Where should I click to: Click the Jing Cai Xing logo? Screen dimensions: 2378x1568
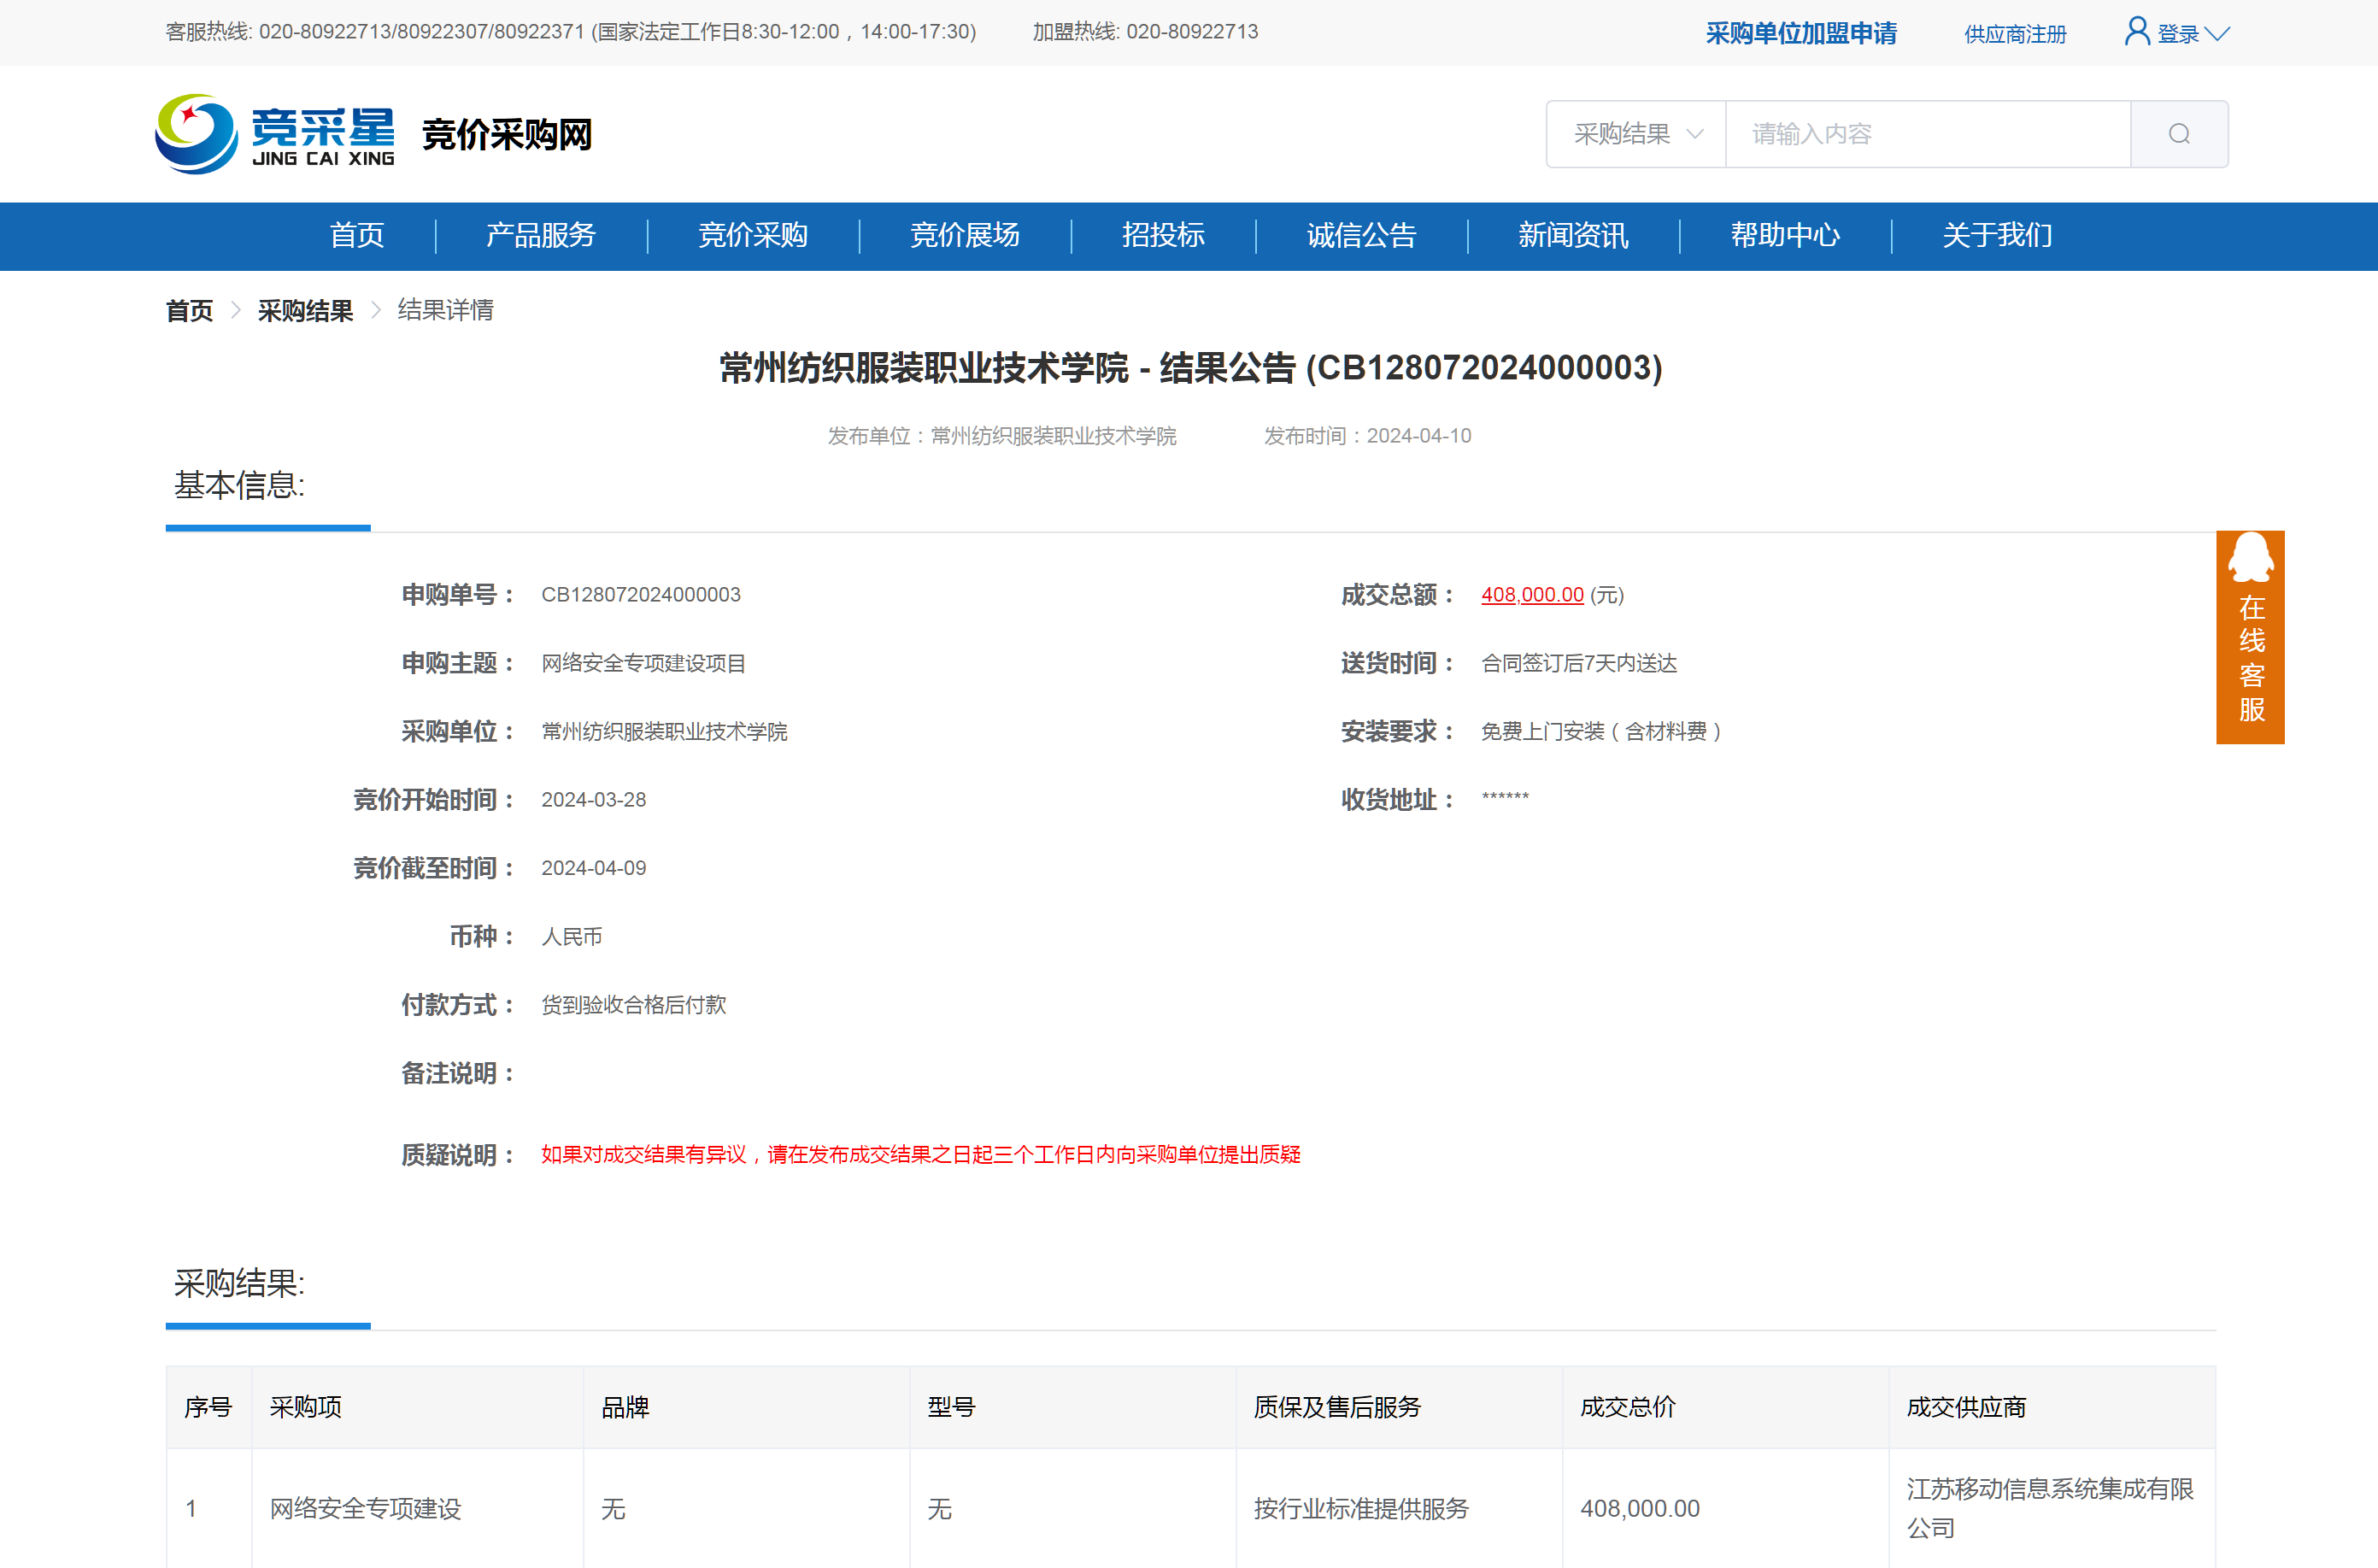[275, 134]
